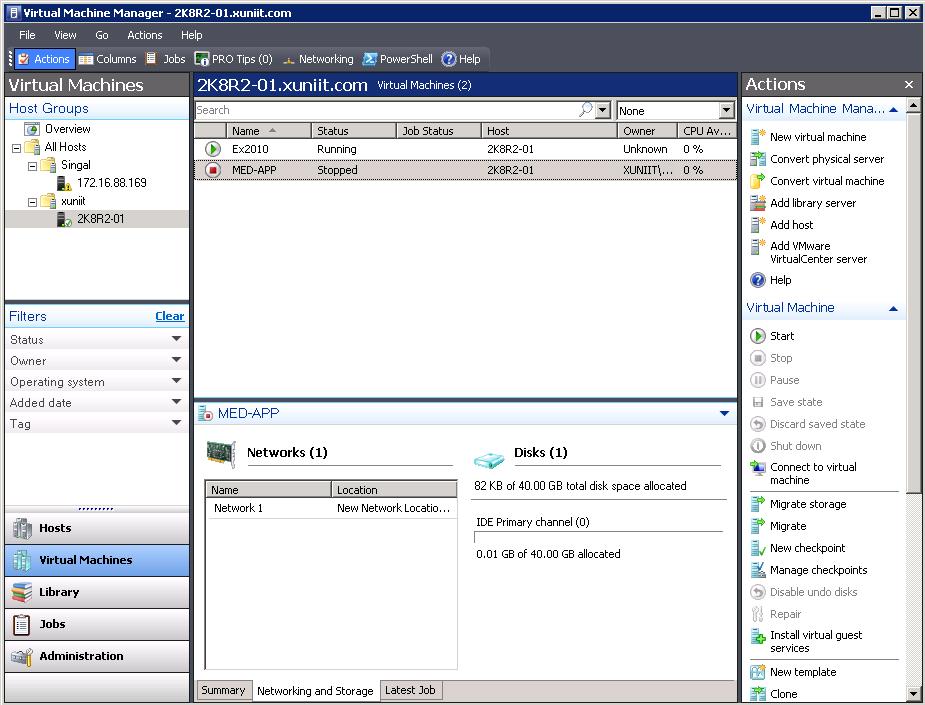The width and height of the screenshot is (925, 705).
Task: Open Networking from the toolbar
Action: click(318, 59)
